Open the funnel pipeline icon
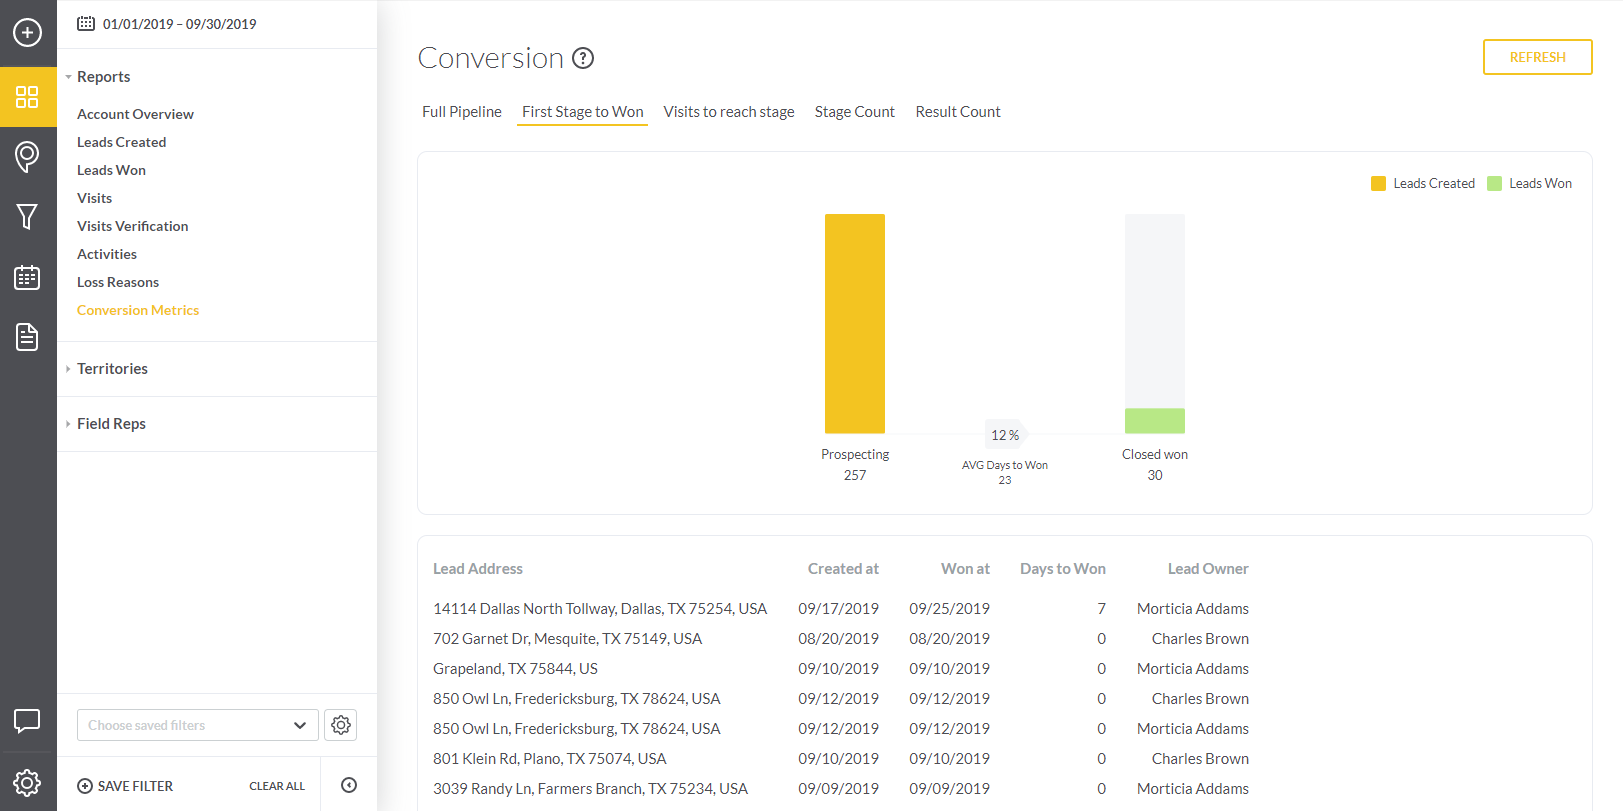The image size is (1623, 811). click(x=27, y=217)
